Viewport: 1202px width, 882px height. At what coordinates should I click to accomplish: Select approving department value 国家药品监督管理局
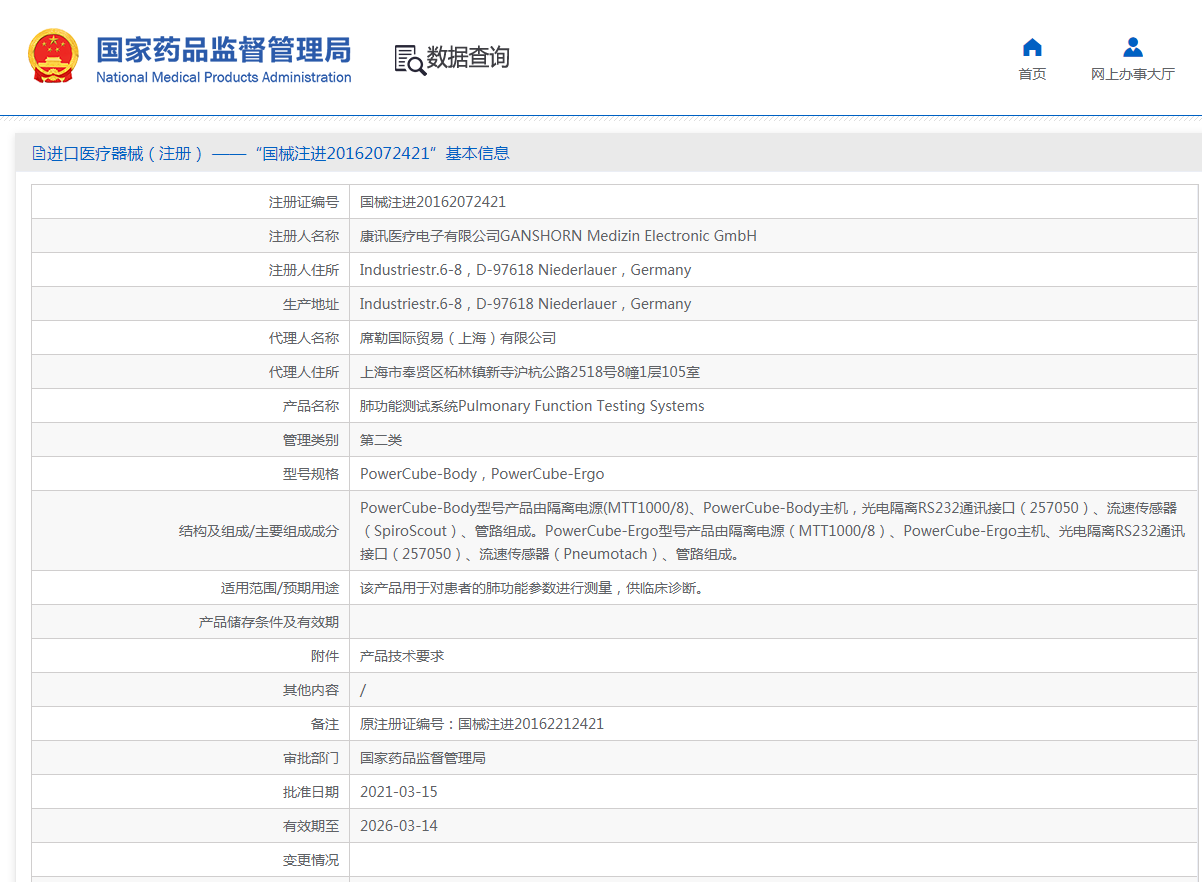[x=423, y=758]
